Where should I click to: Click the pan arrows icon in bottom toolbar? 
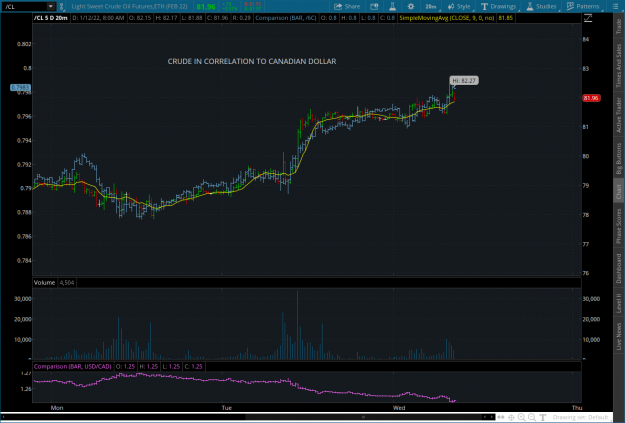coord(501,417)
